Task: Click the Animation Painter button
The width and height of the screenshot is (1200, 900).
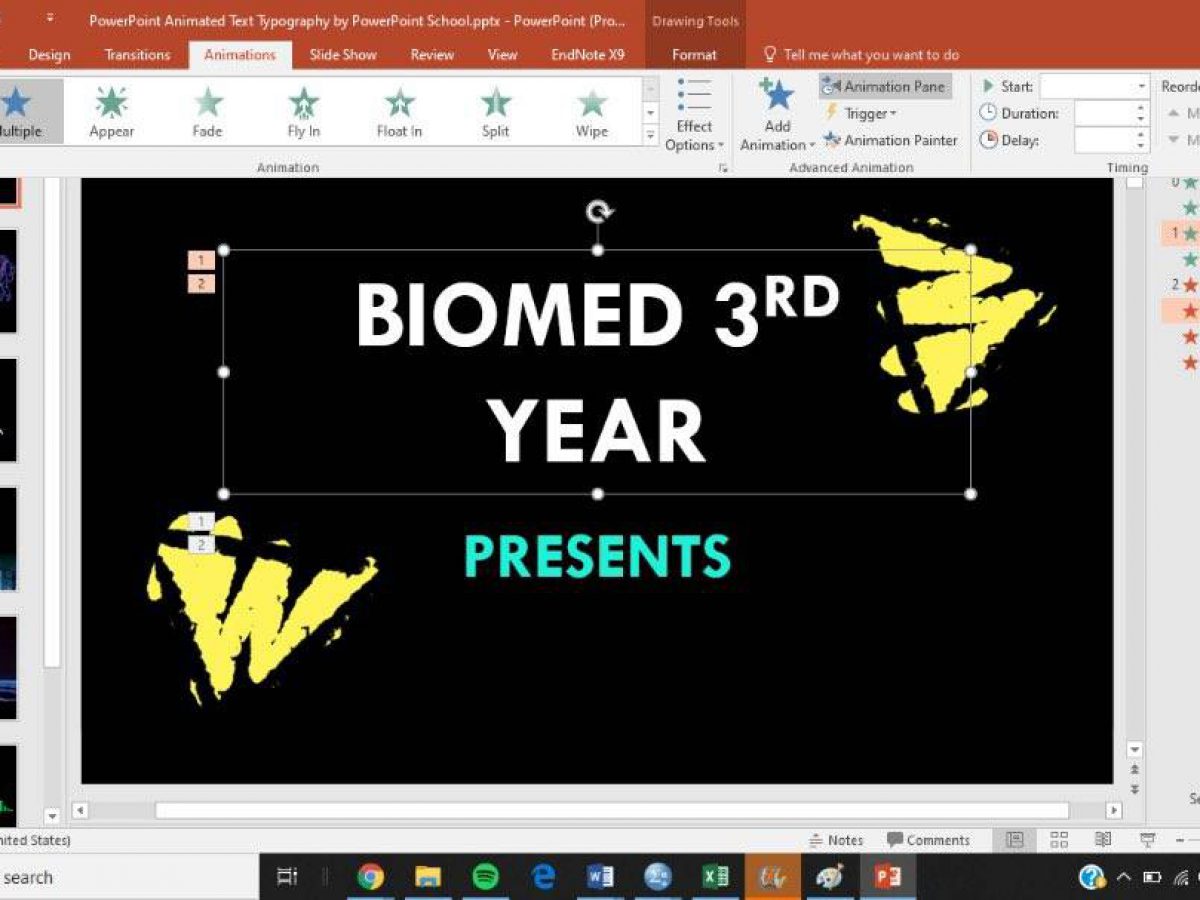Action: (x=889, y=141)
